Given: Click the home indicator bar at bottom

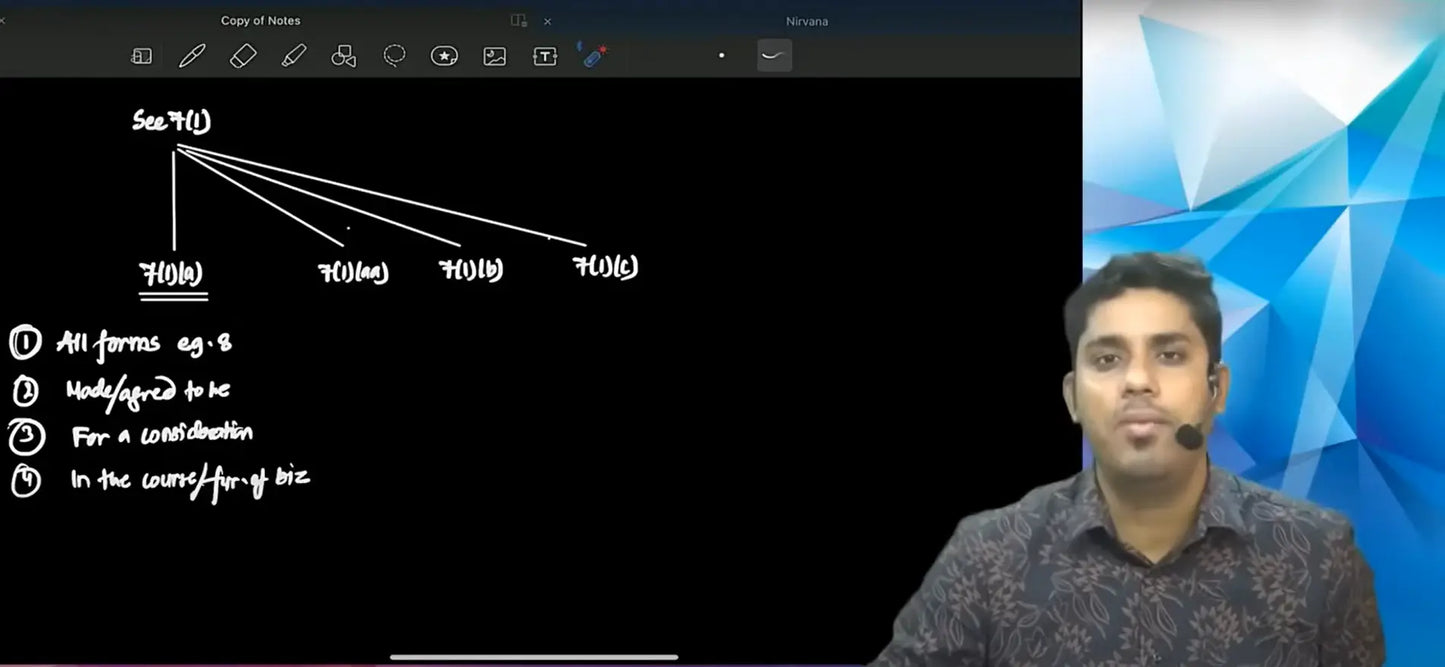Looking at the screenshot, I should point(533,657).
